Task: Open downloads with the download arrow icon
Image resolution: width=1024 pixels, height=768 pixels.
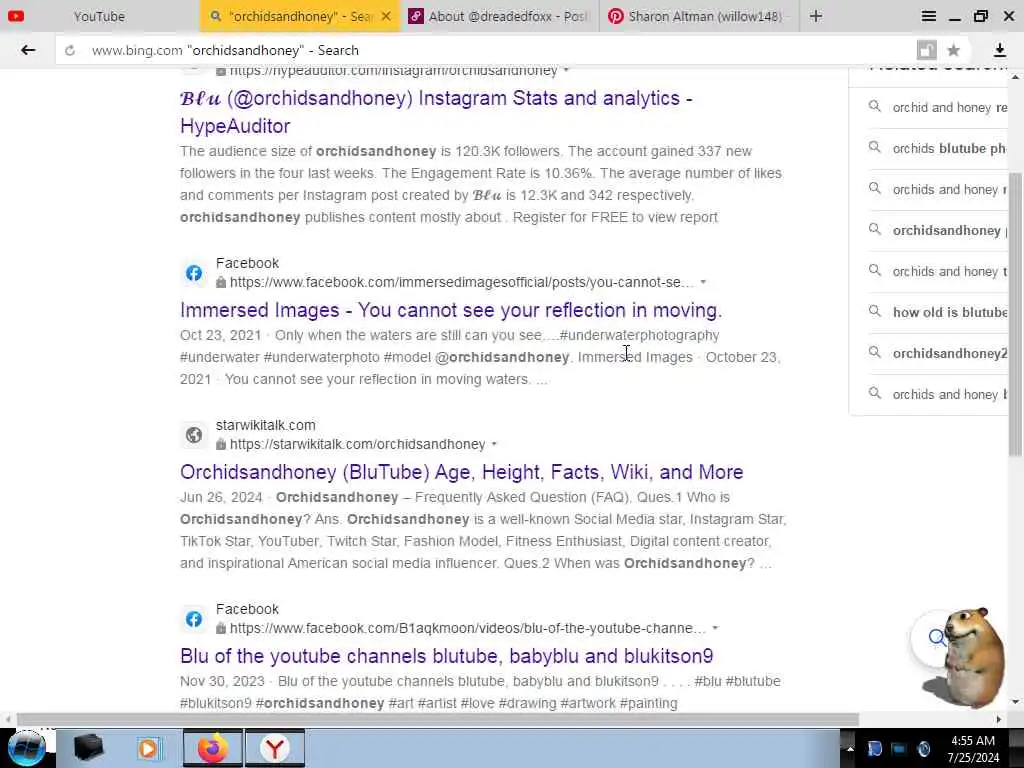Action: (x=999, y=50)
